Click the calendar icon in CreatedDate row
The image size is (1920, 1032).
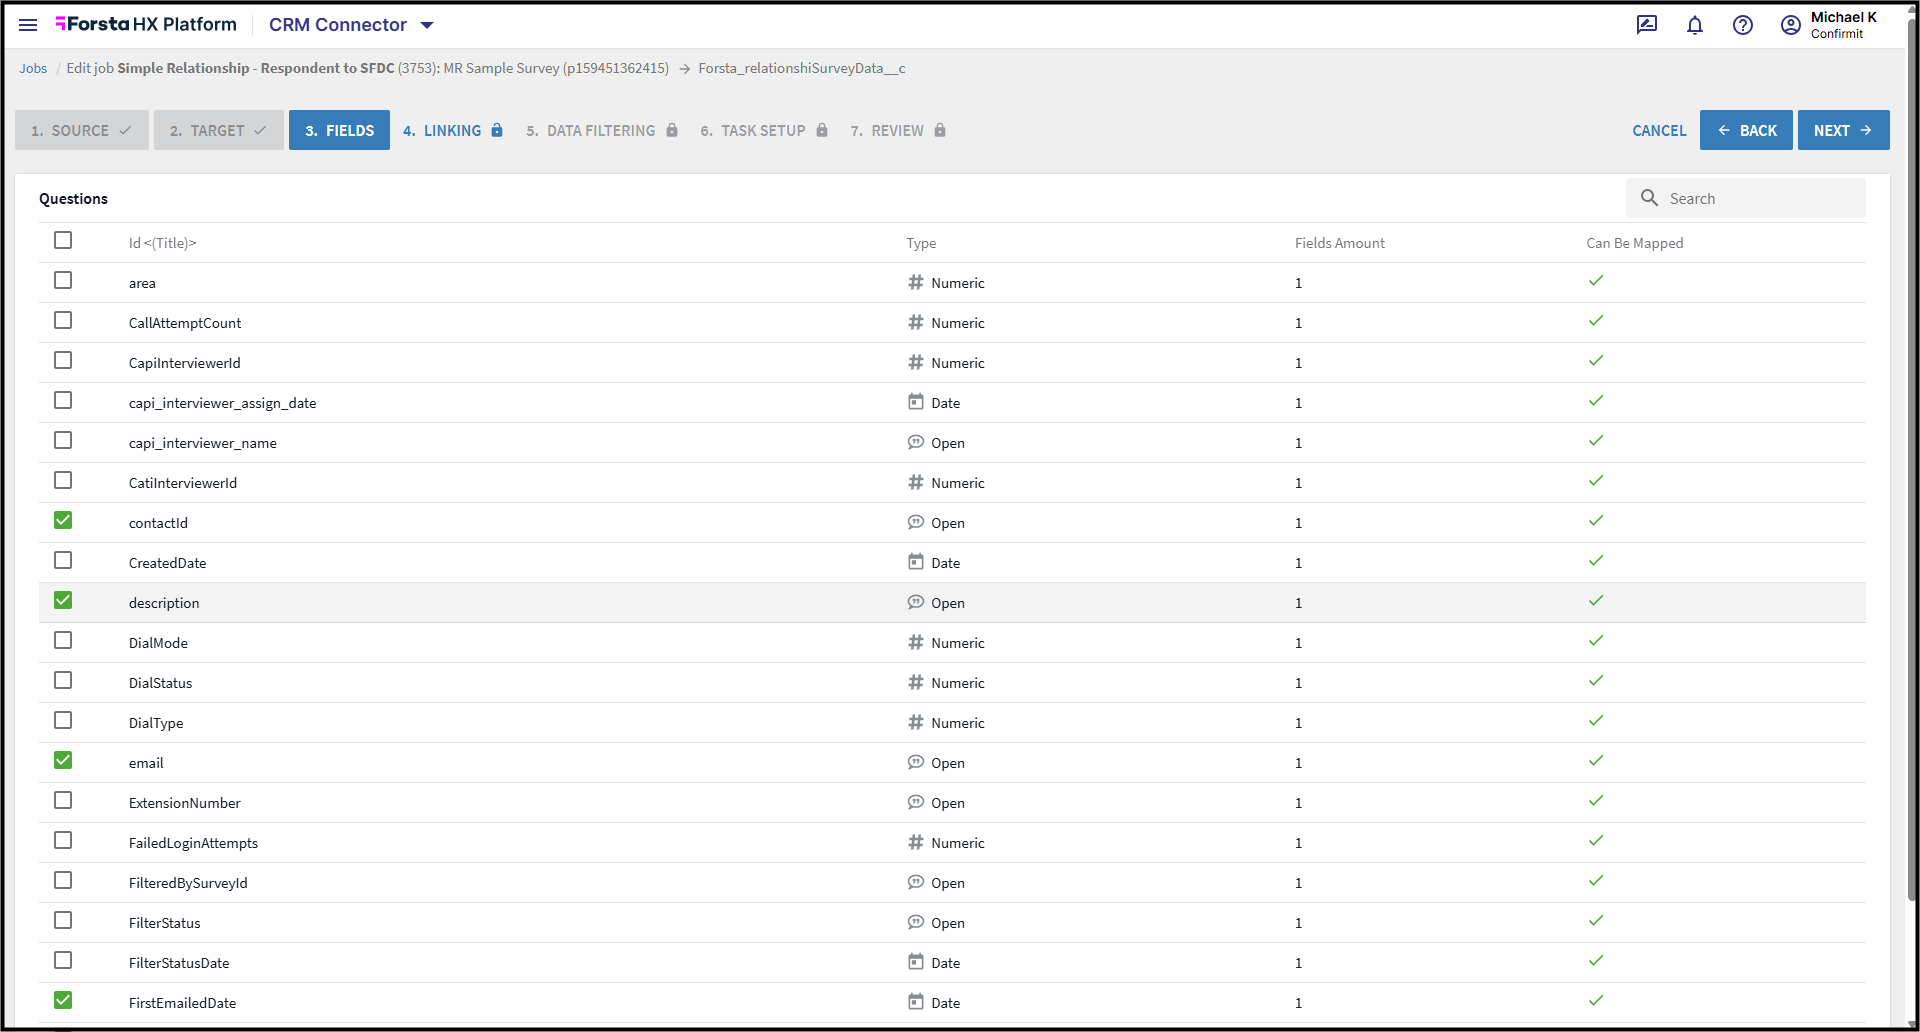pyautogui.click(x=915, y=562)
